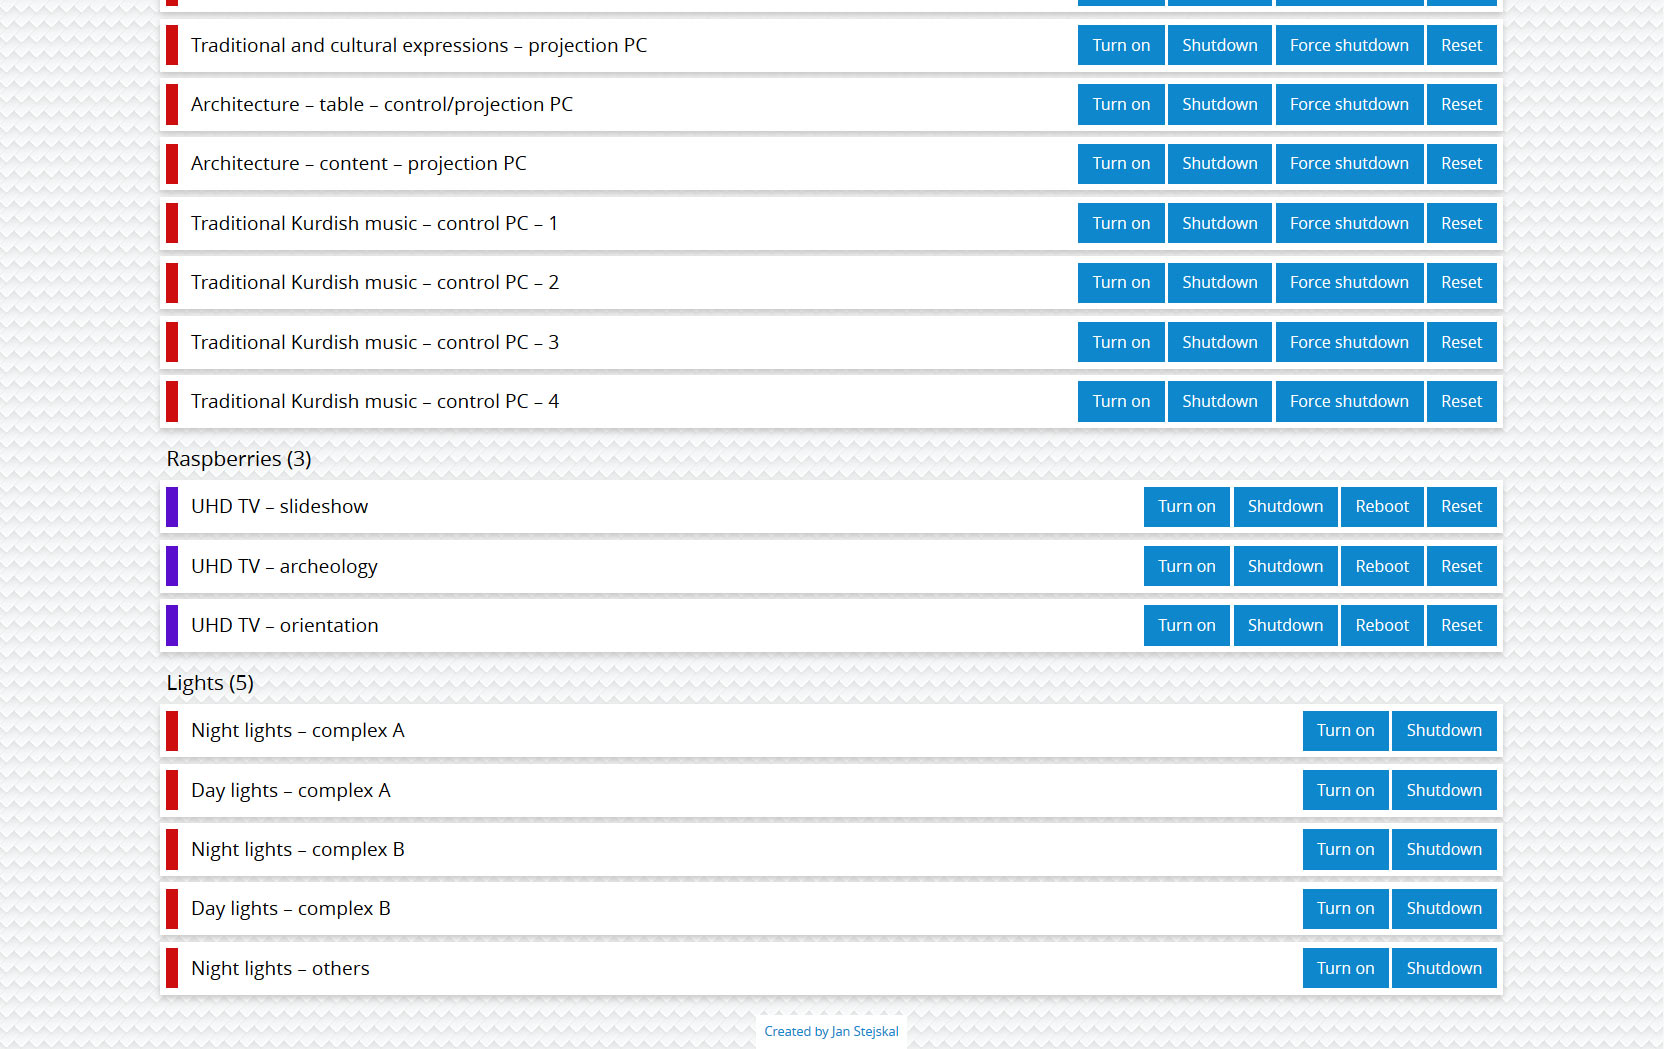Open the Created by Jan Stejskal link

(831, 1031)
